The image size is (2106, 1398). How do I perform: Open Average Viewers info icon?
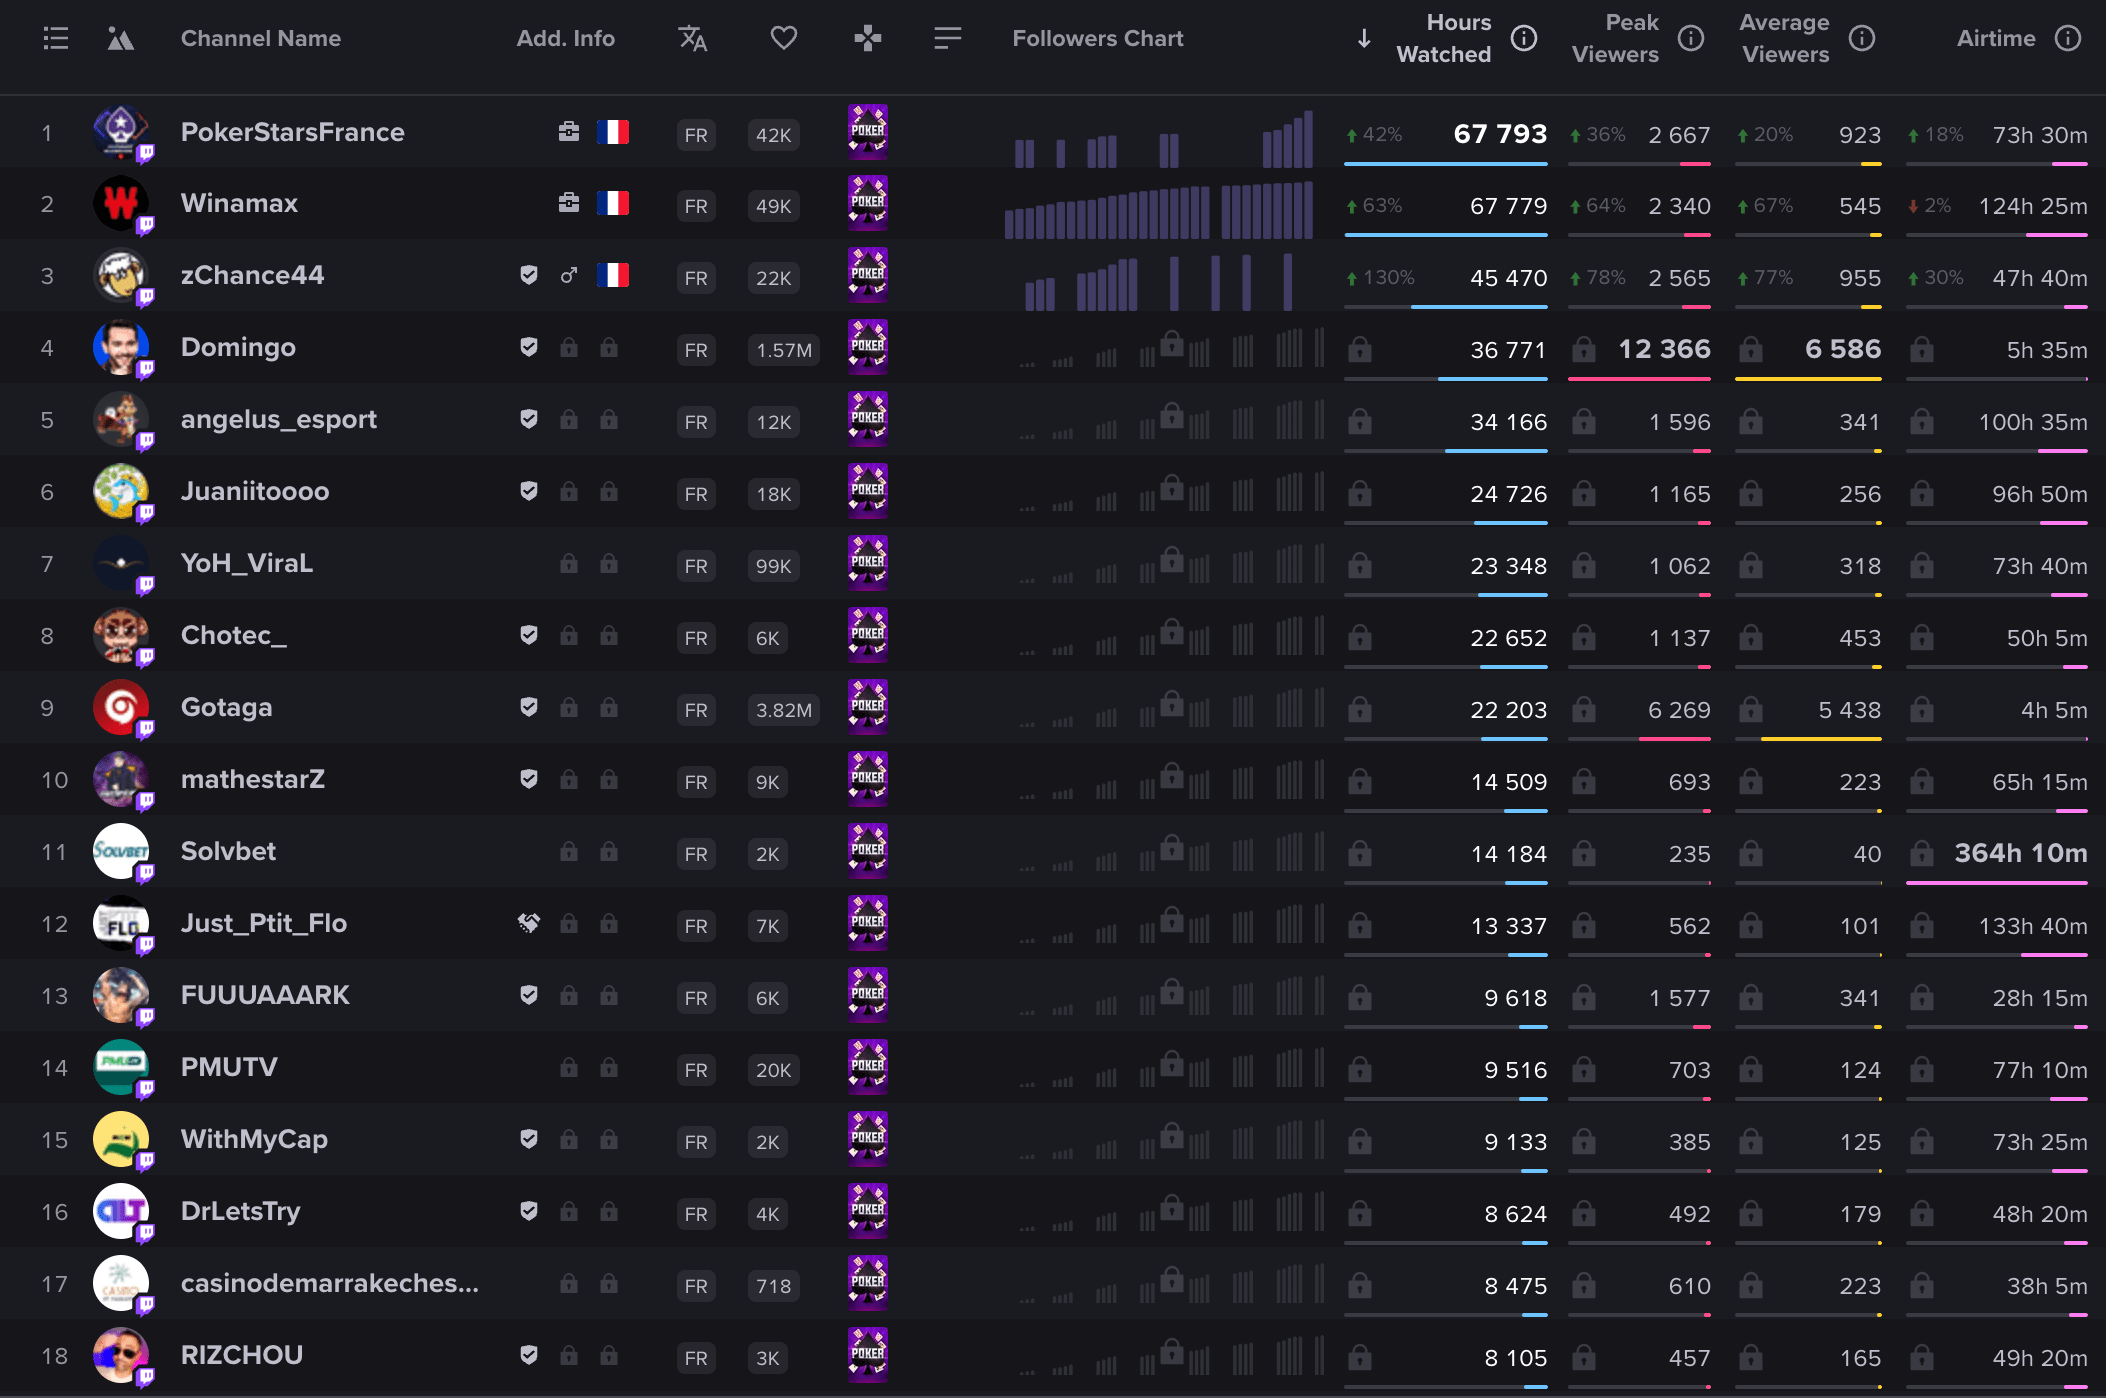[1862, 38]
